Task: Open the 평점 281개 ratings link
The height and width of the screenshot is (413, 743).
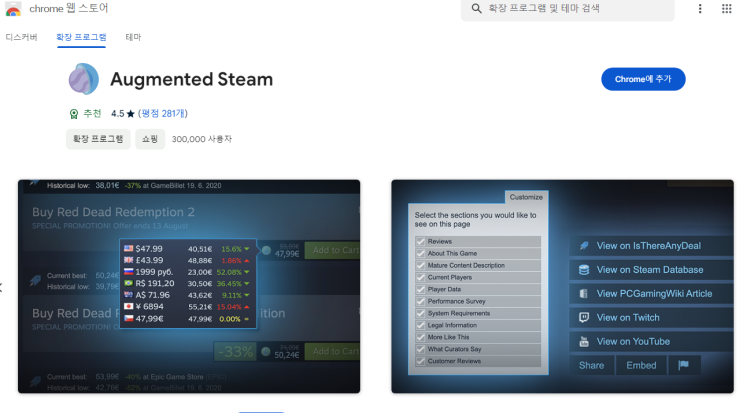Action: point(163,114)
